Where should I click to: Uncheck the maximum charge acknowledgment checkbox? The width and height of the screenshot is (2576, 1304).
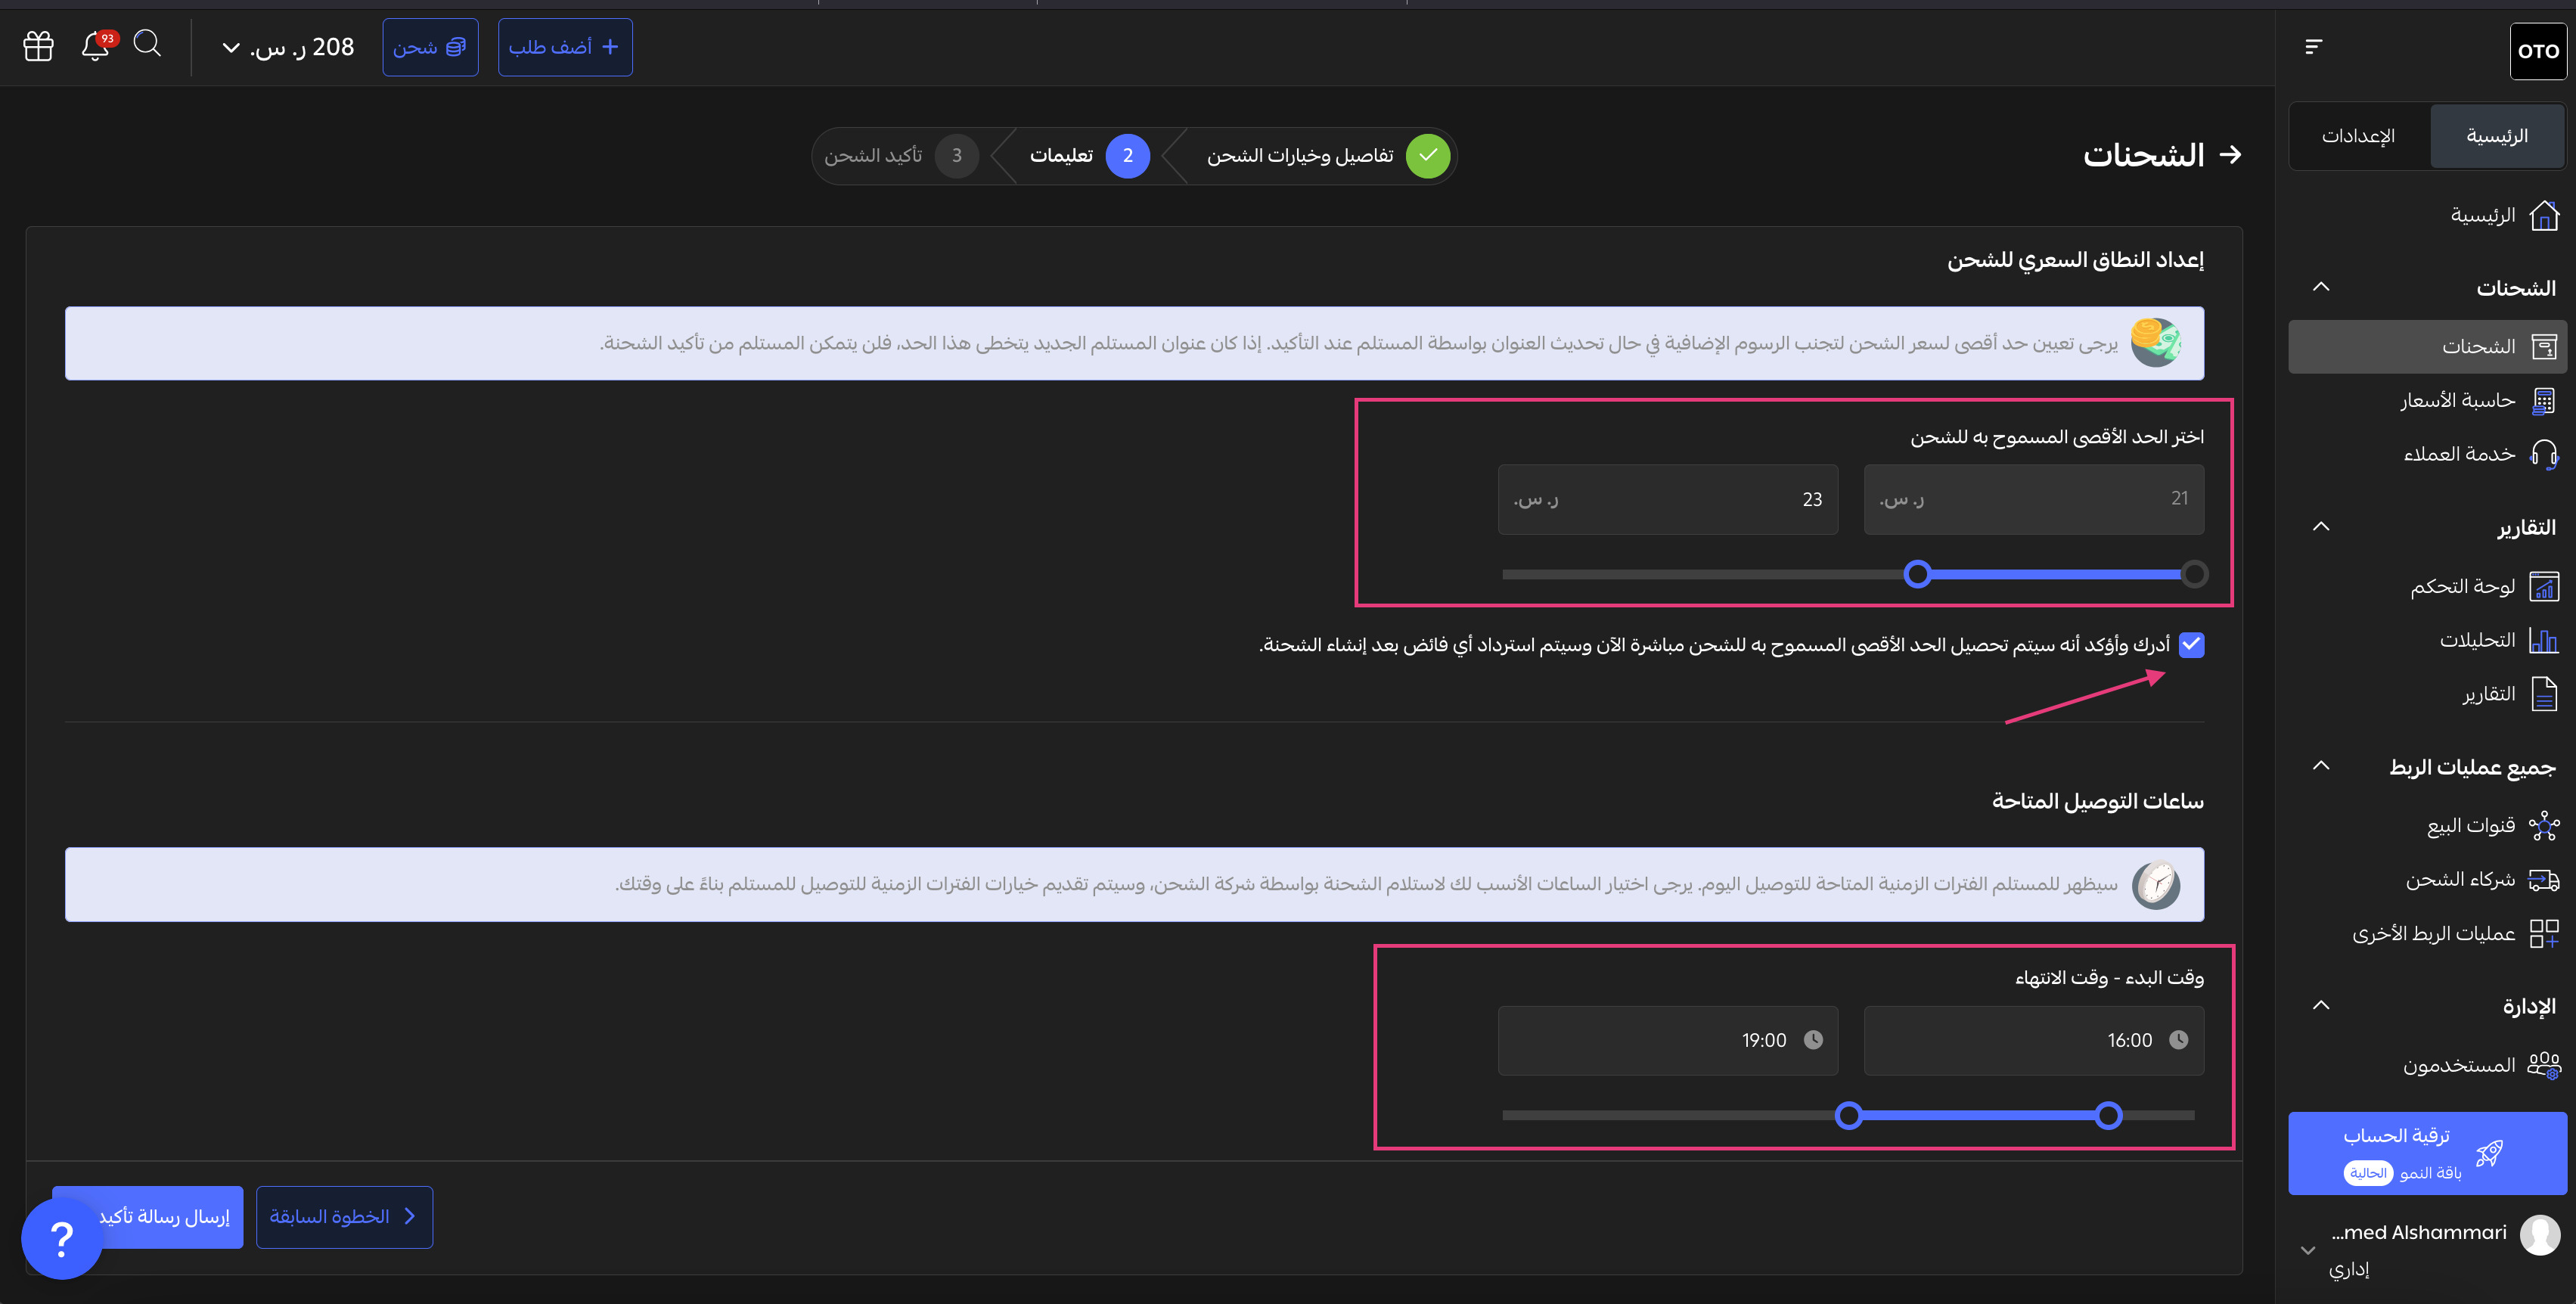[2191, 645]
